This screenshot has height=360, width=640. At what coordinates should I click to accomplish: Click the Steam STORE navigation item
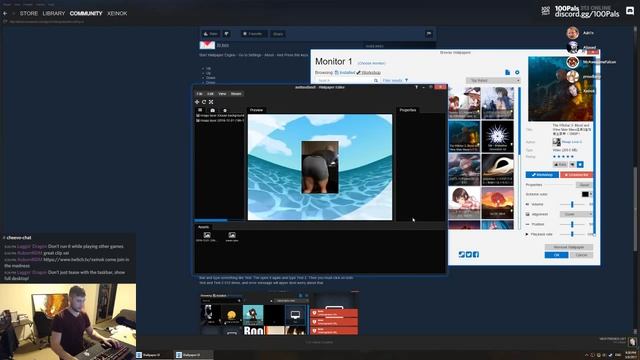[x=29, y=13]
